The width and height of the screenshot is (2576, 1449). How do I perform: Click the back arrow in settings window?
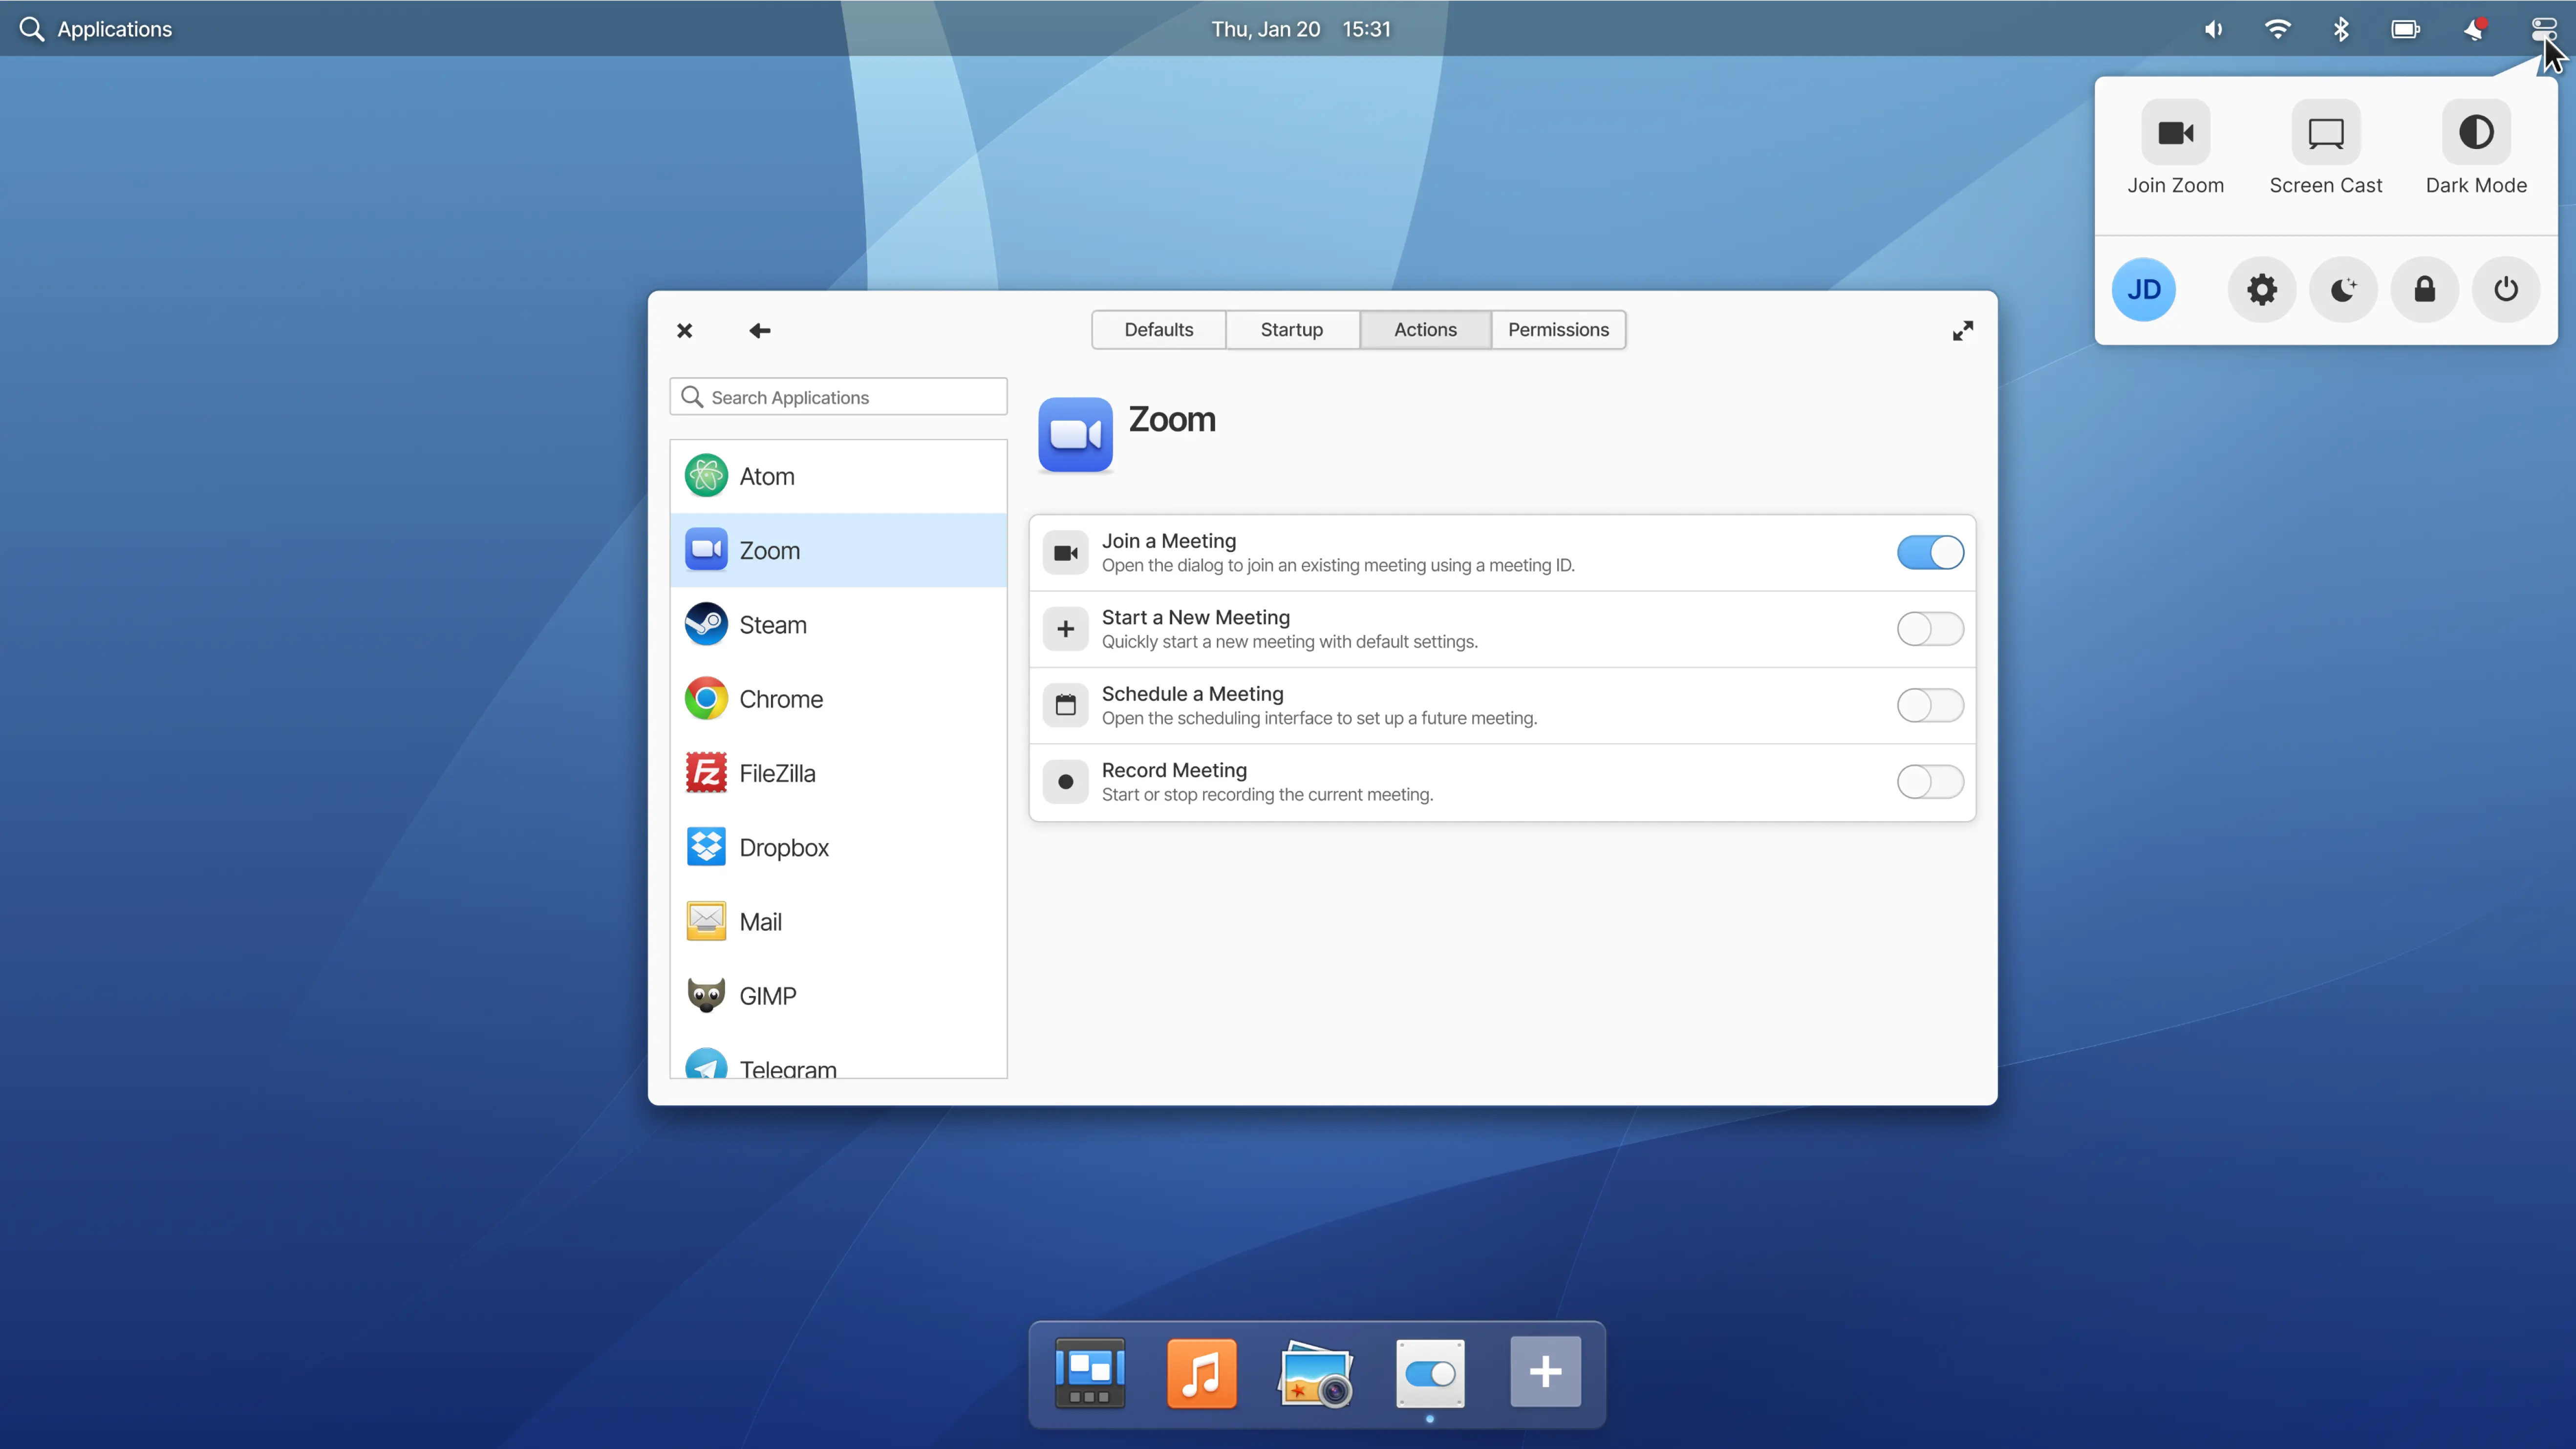759,330
